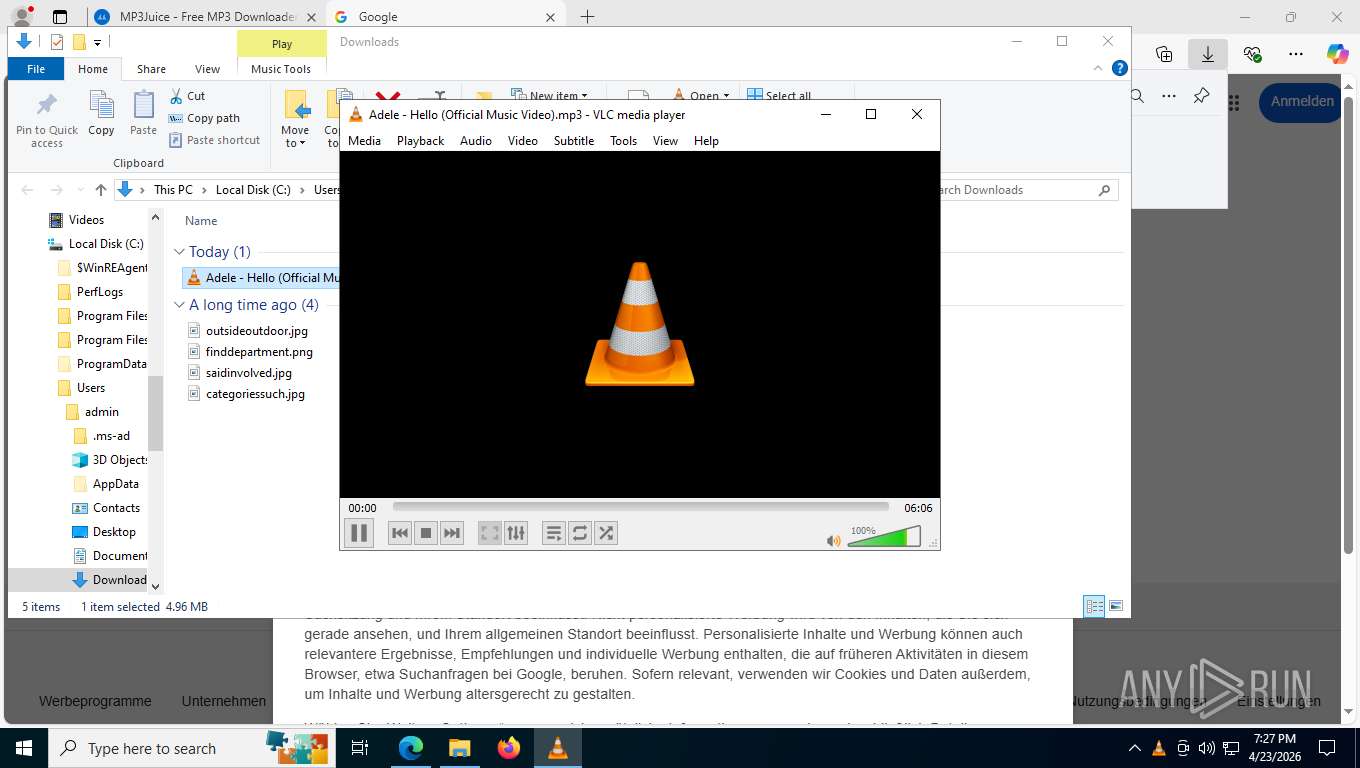Open Edge downloads icon
Image resolution: width=1360 pixels, height=768 pixels.
click(x=1208, y=54)
